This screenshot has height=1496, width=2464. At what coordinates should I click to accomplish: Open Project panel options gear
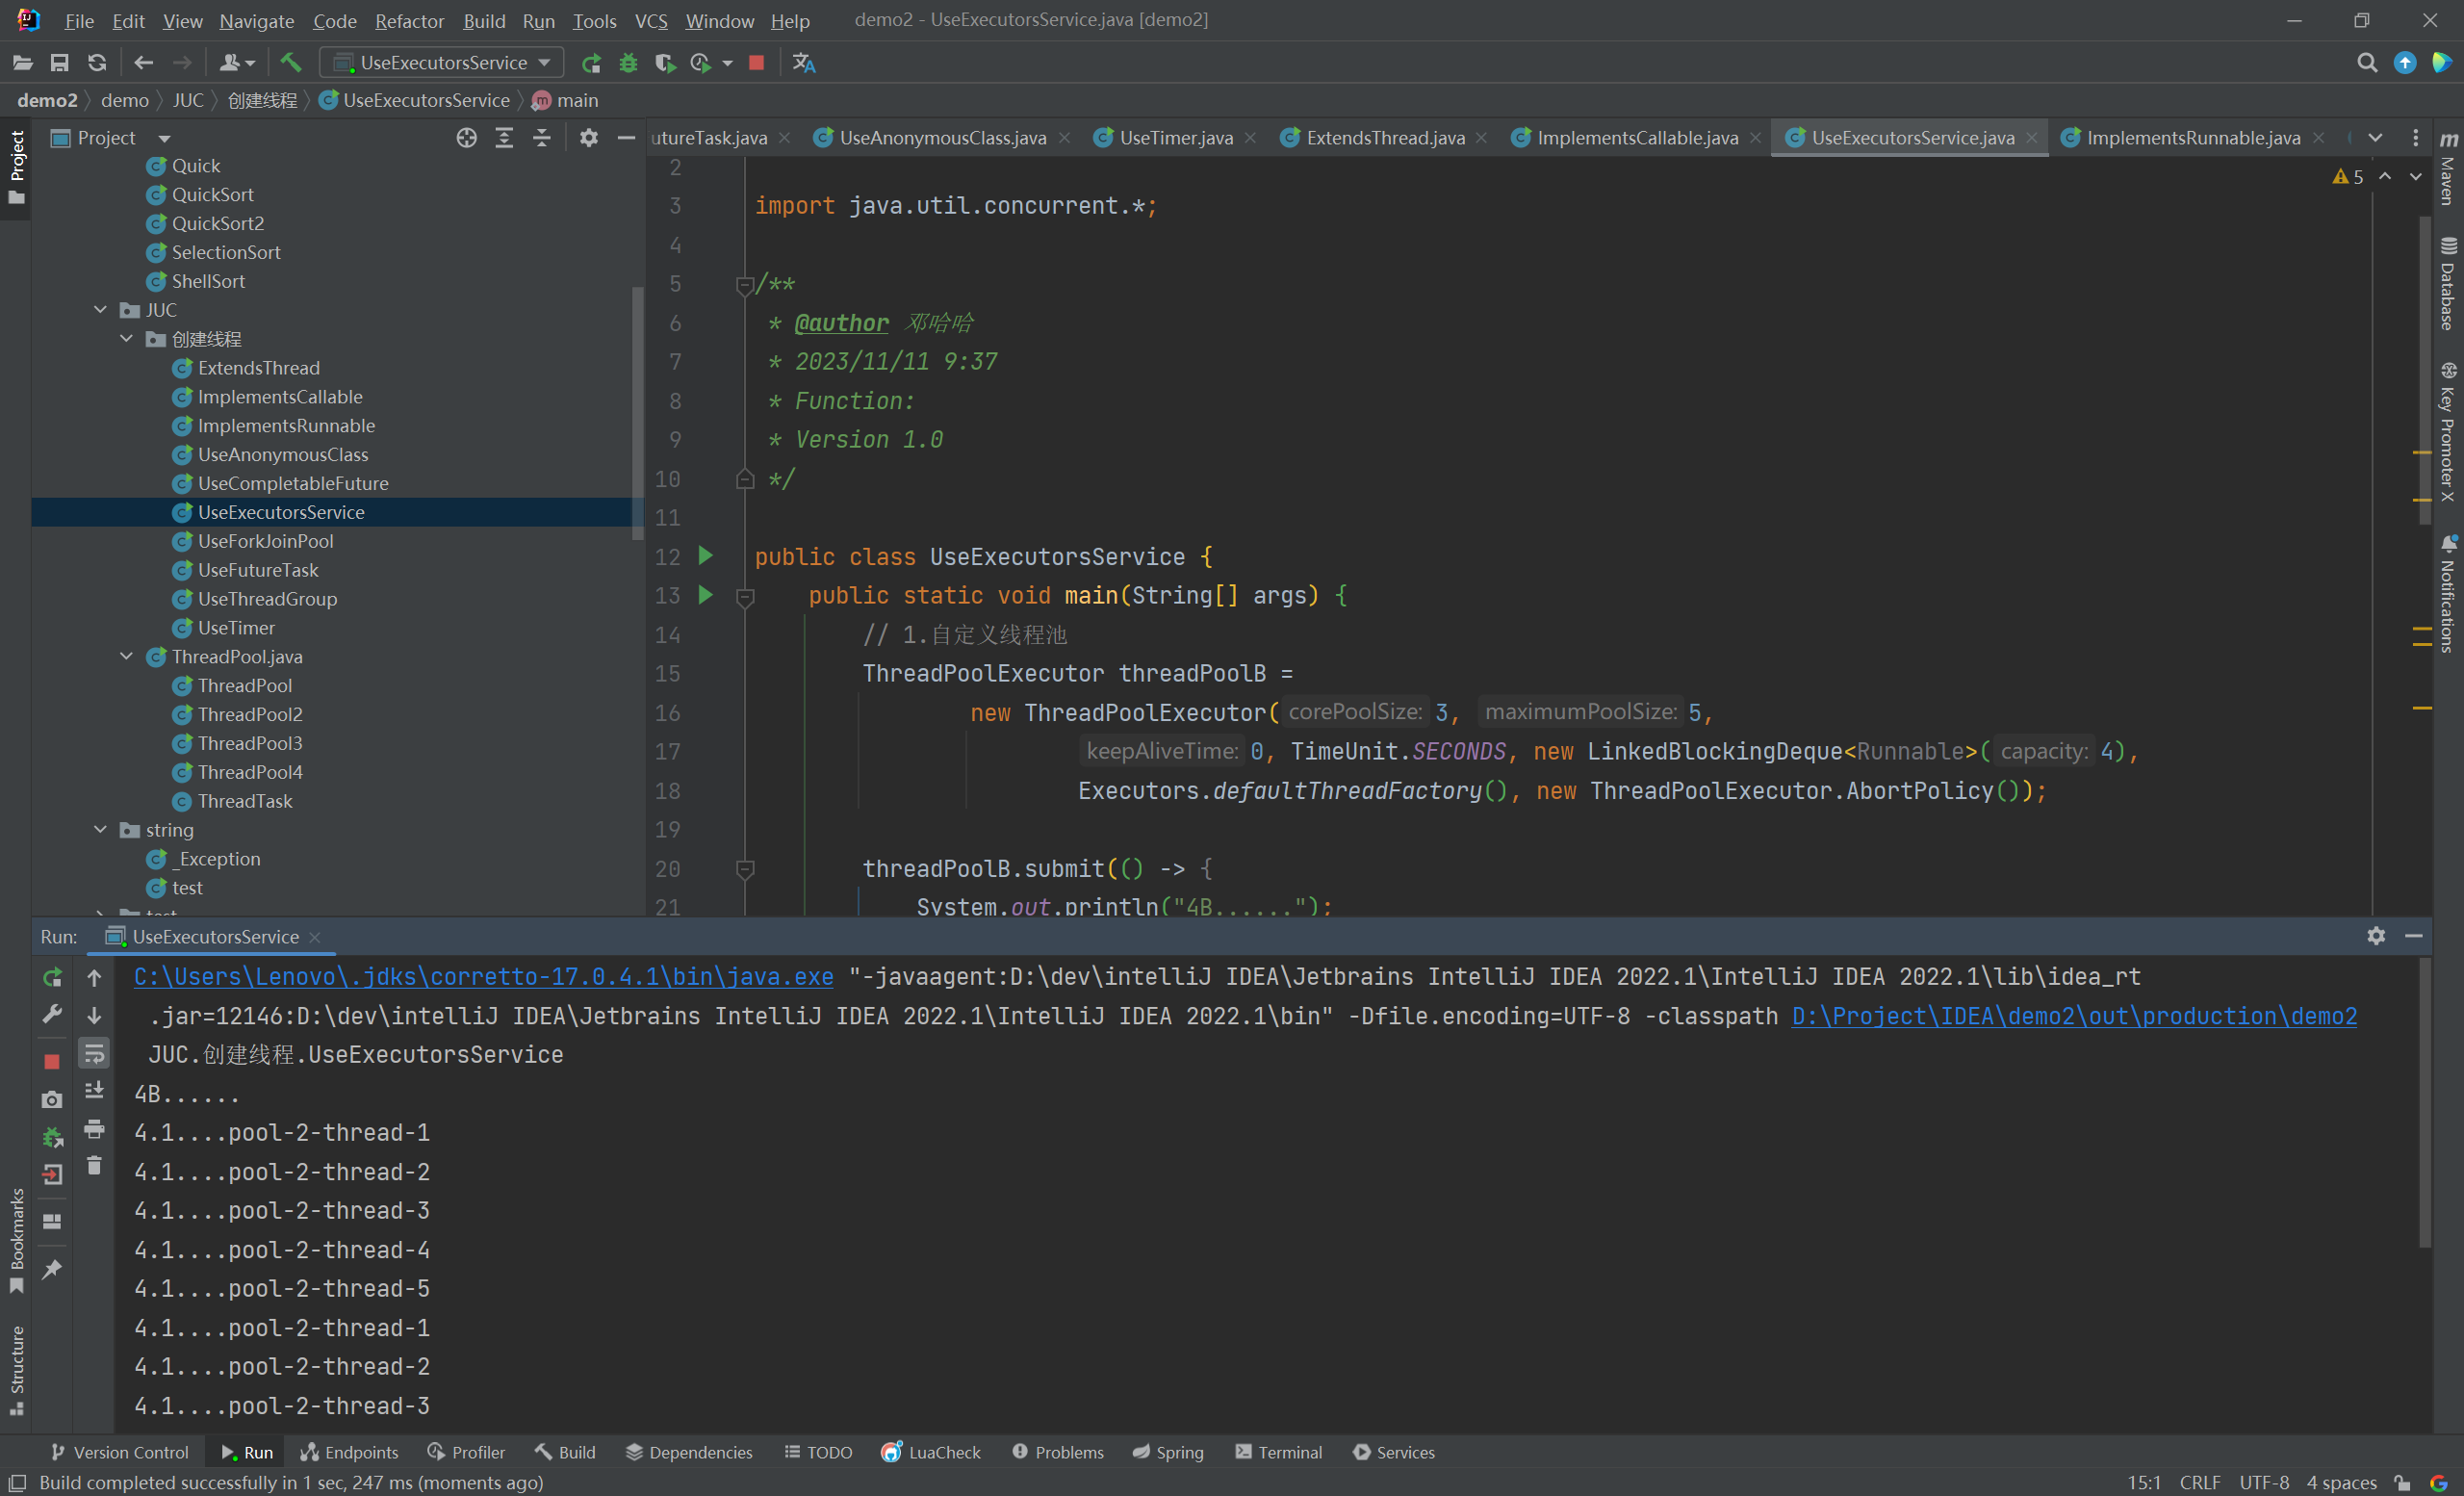(589, 138)
